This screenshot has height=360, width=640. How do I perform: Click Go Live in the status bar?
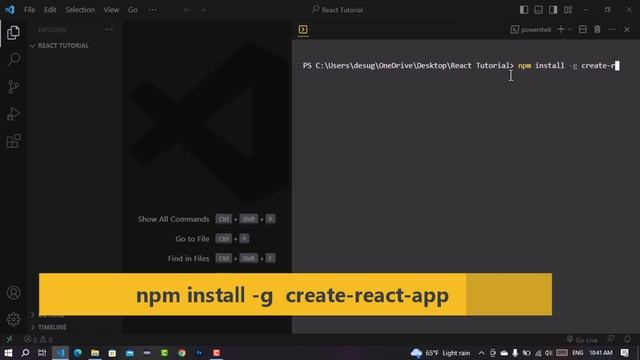click(x=582, y=340)
